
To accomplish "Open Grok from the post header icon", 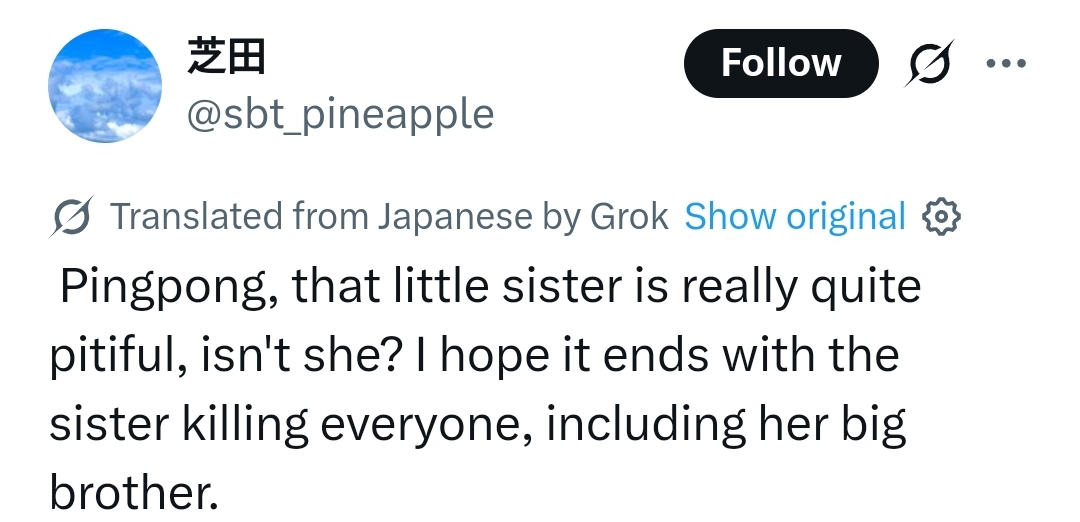I will pos(929,63).
